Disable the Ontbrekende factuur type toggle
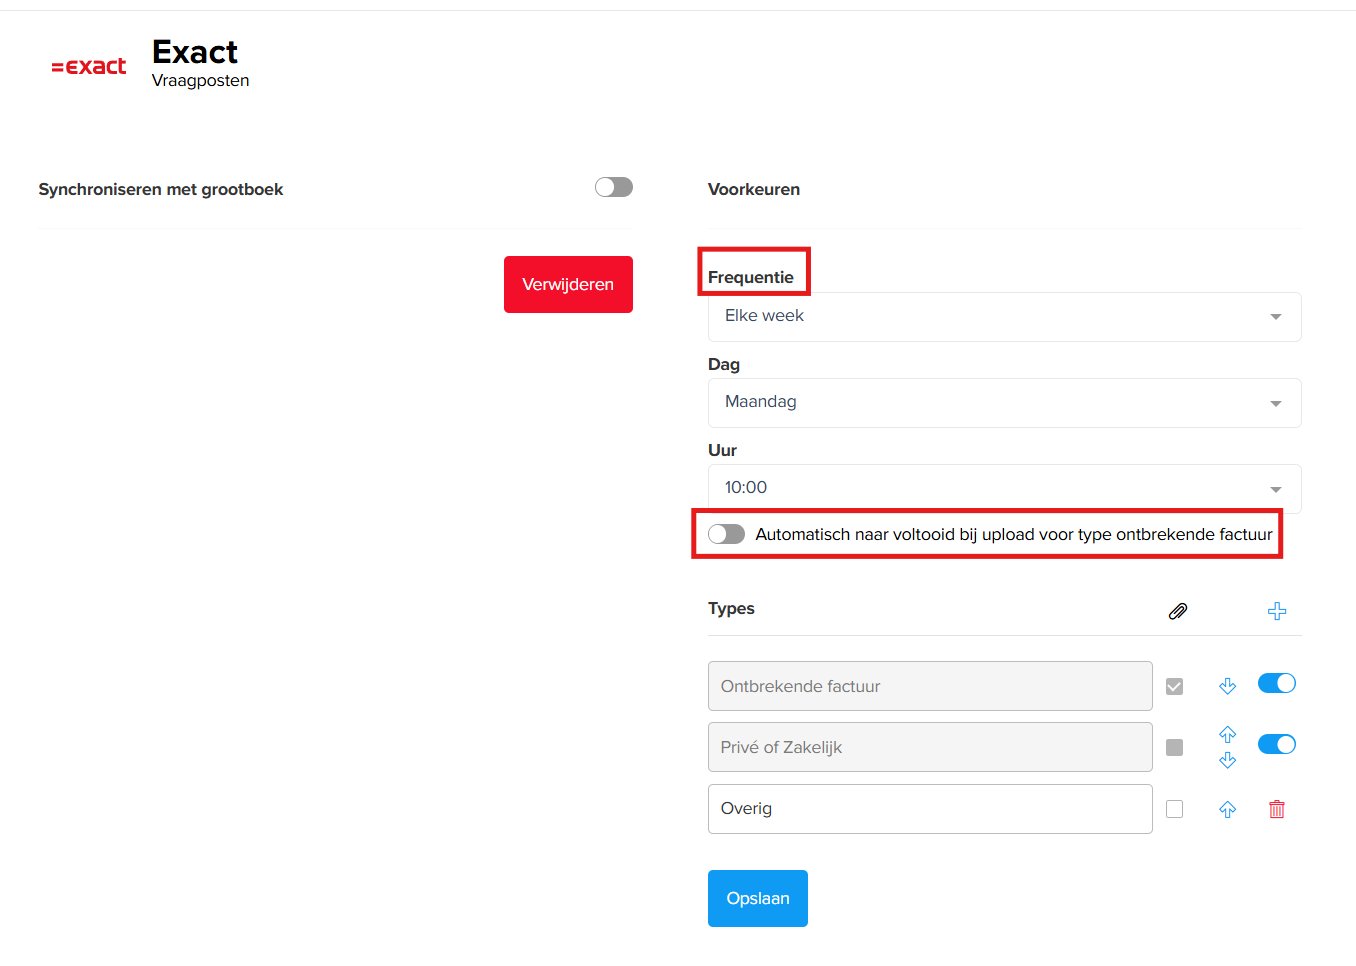 (x=1277, y=683)
